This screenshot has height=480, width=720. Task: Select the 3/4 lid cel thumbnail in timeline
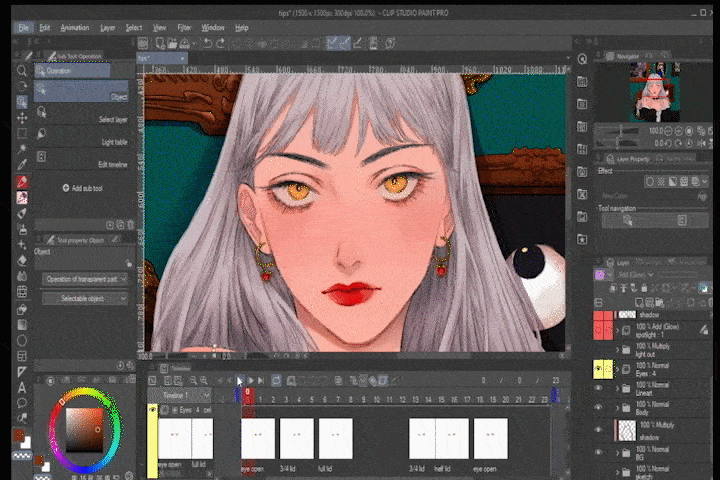[x=297, y=439]
